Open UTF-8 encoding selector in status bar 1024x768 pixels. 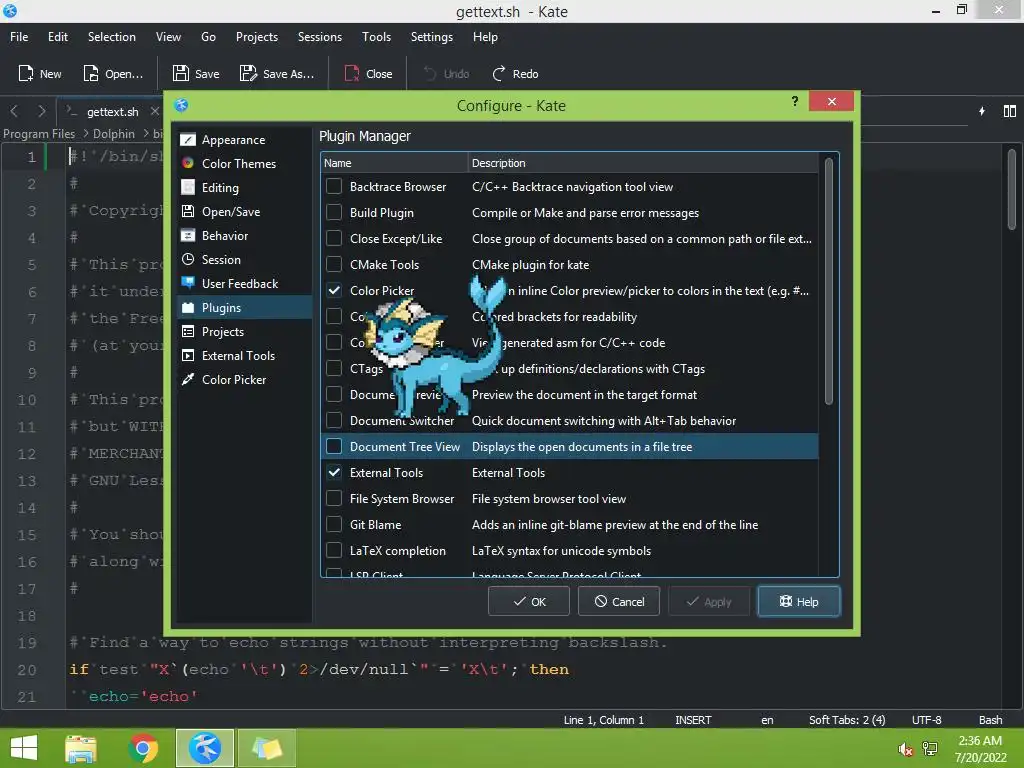pyautogui.click(x=927, y=720)
